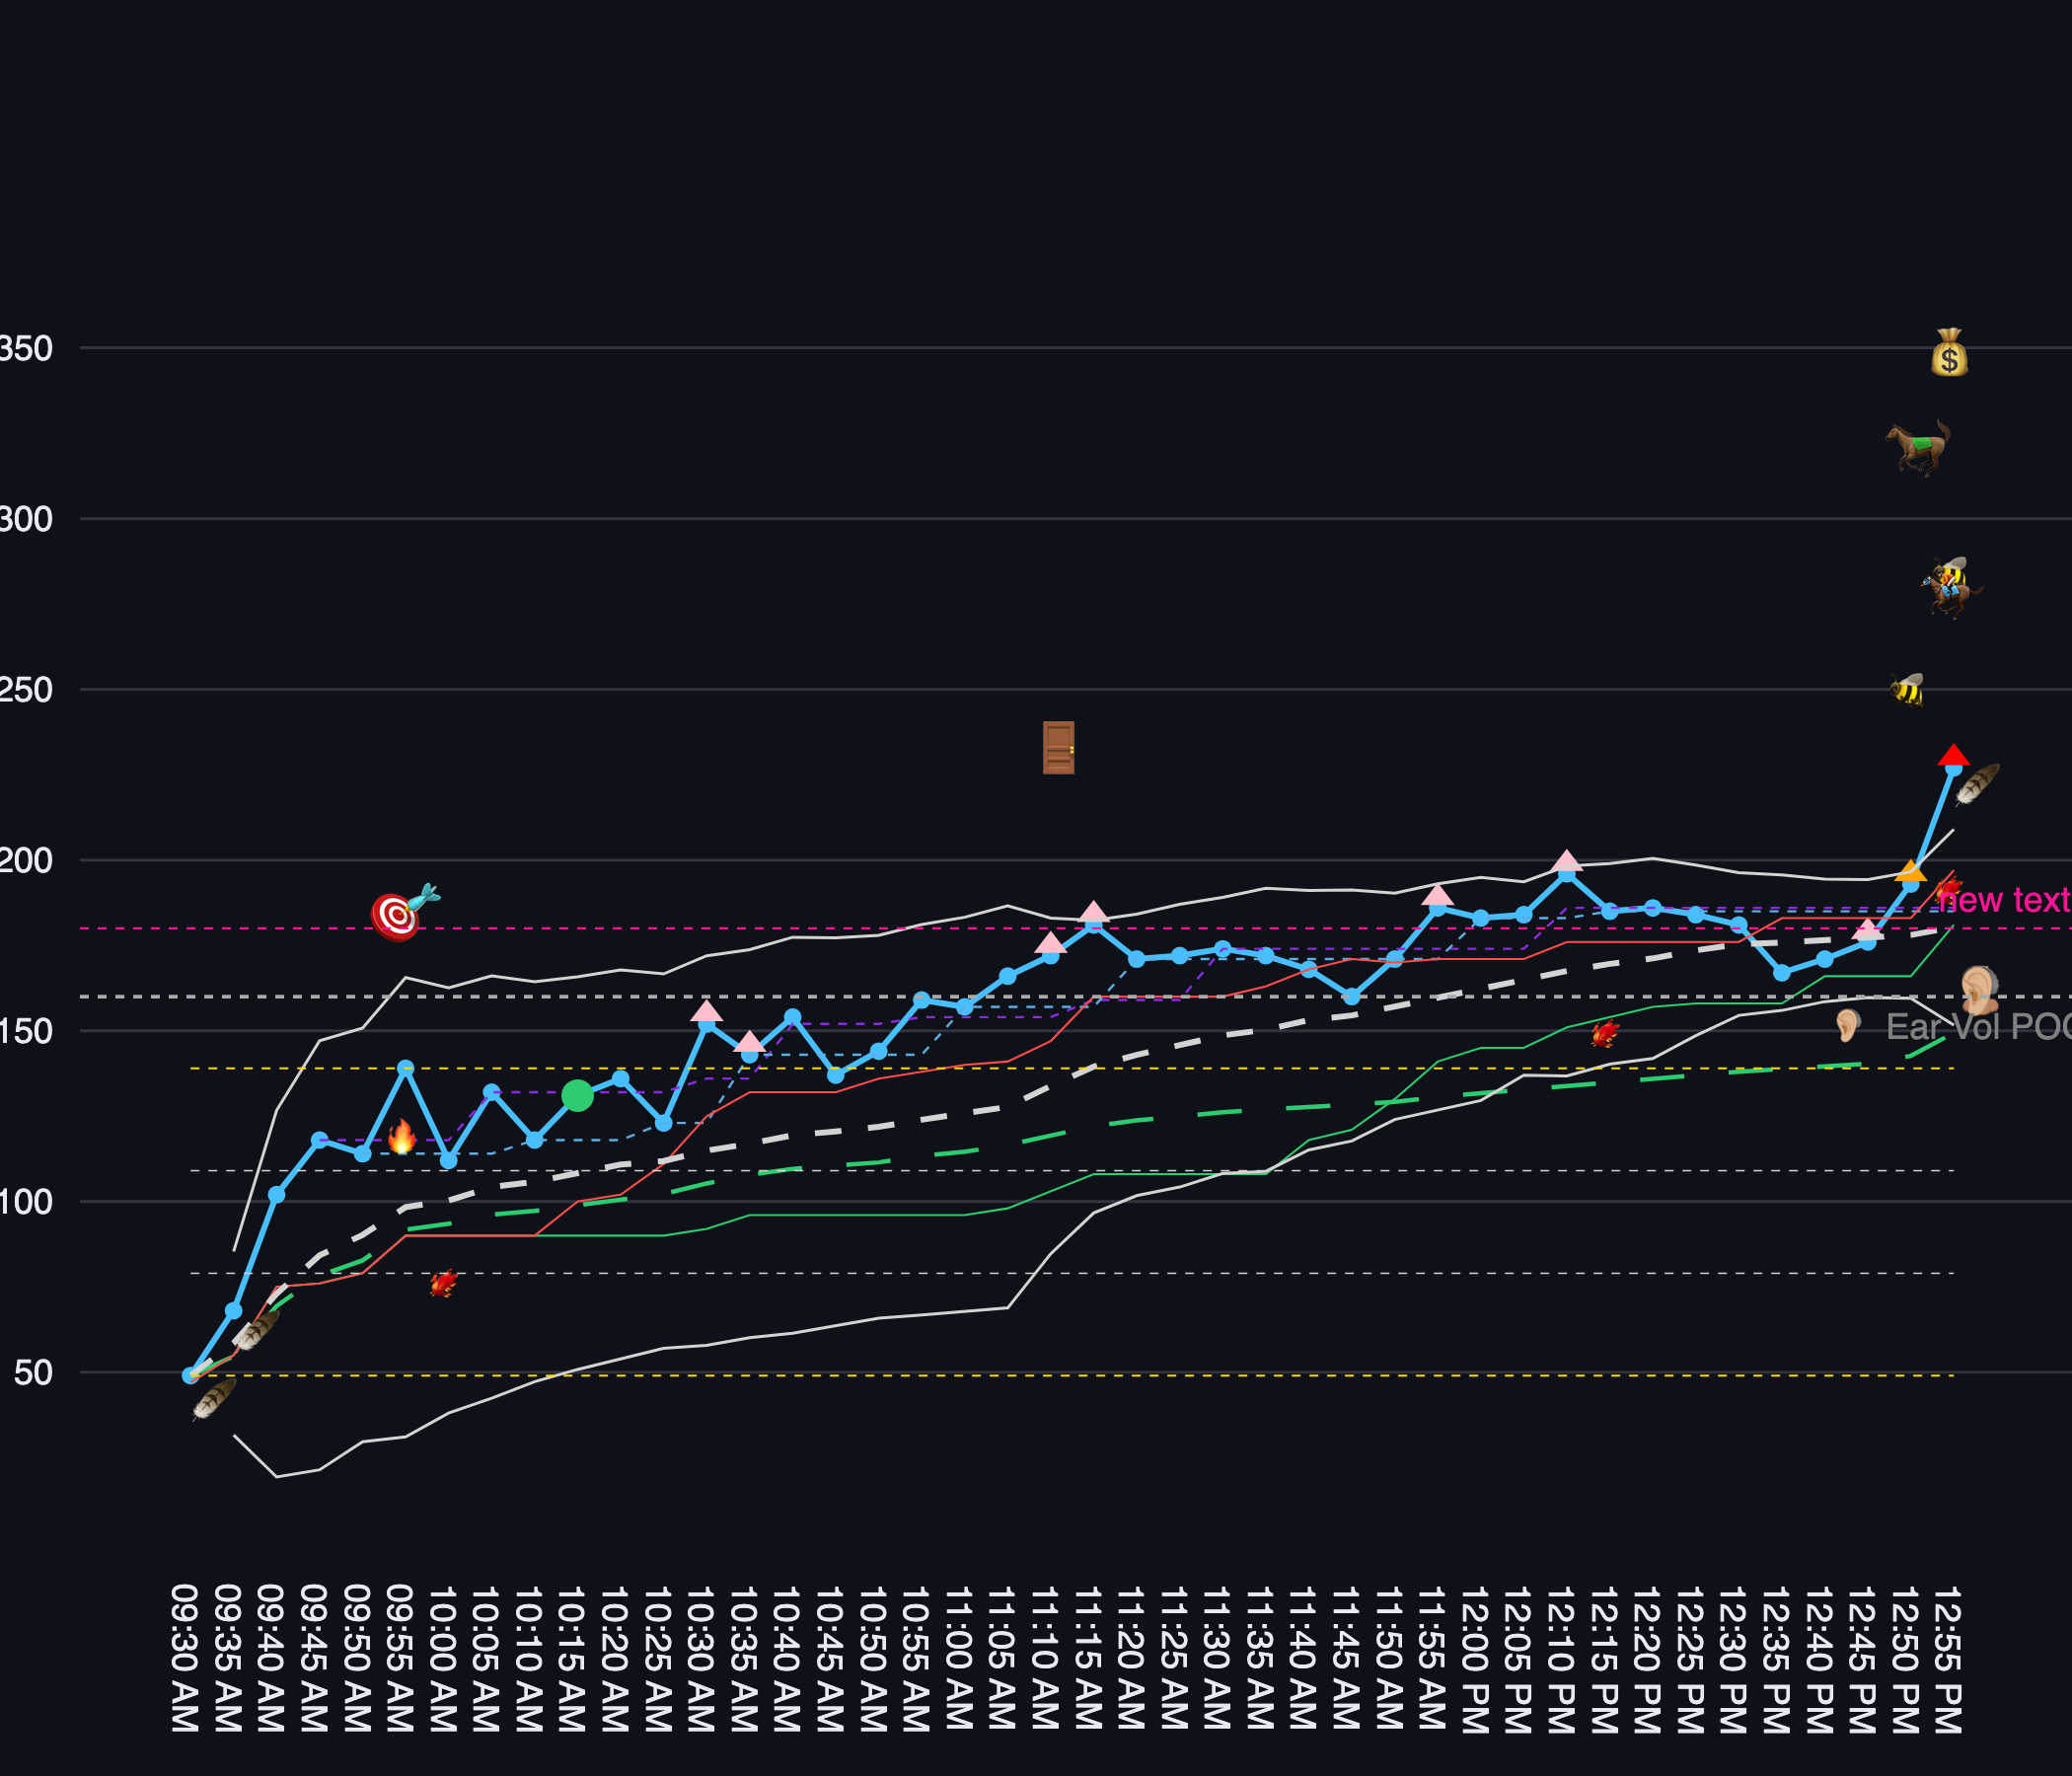Click the red triangle at the last point
Screen dimensions: 2072x1776
pos(1953,756)
